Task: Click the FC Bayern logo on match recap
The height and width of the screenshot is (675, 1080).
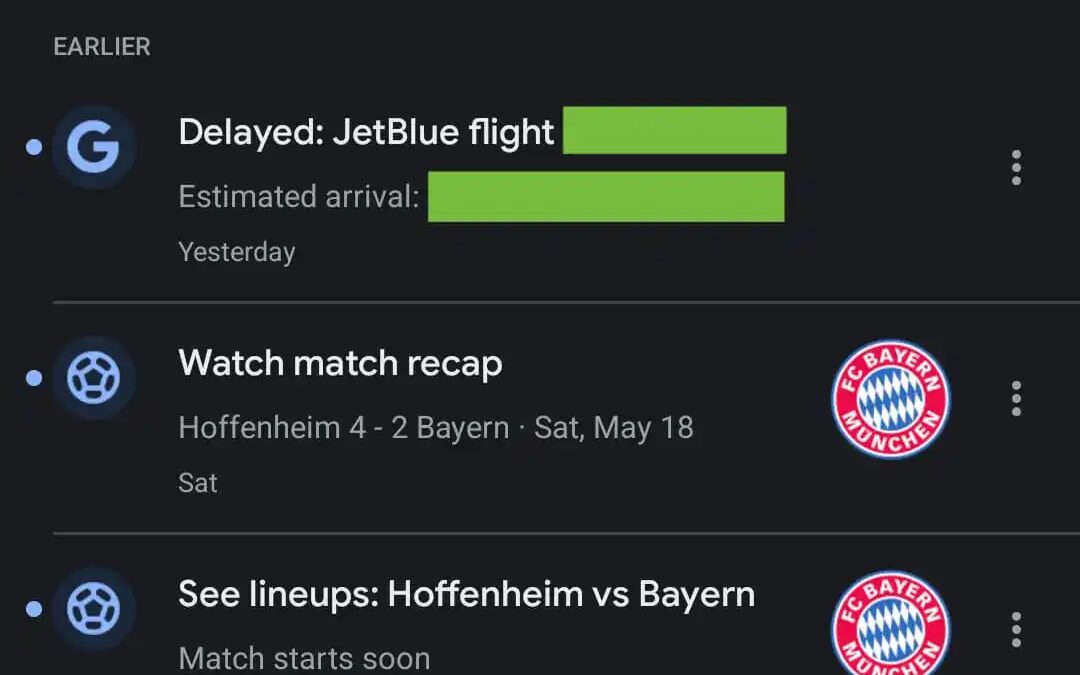Action: tap(890, 399)
